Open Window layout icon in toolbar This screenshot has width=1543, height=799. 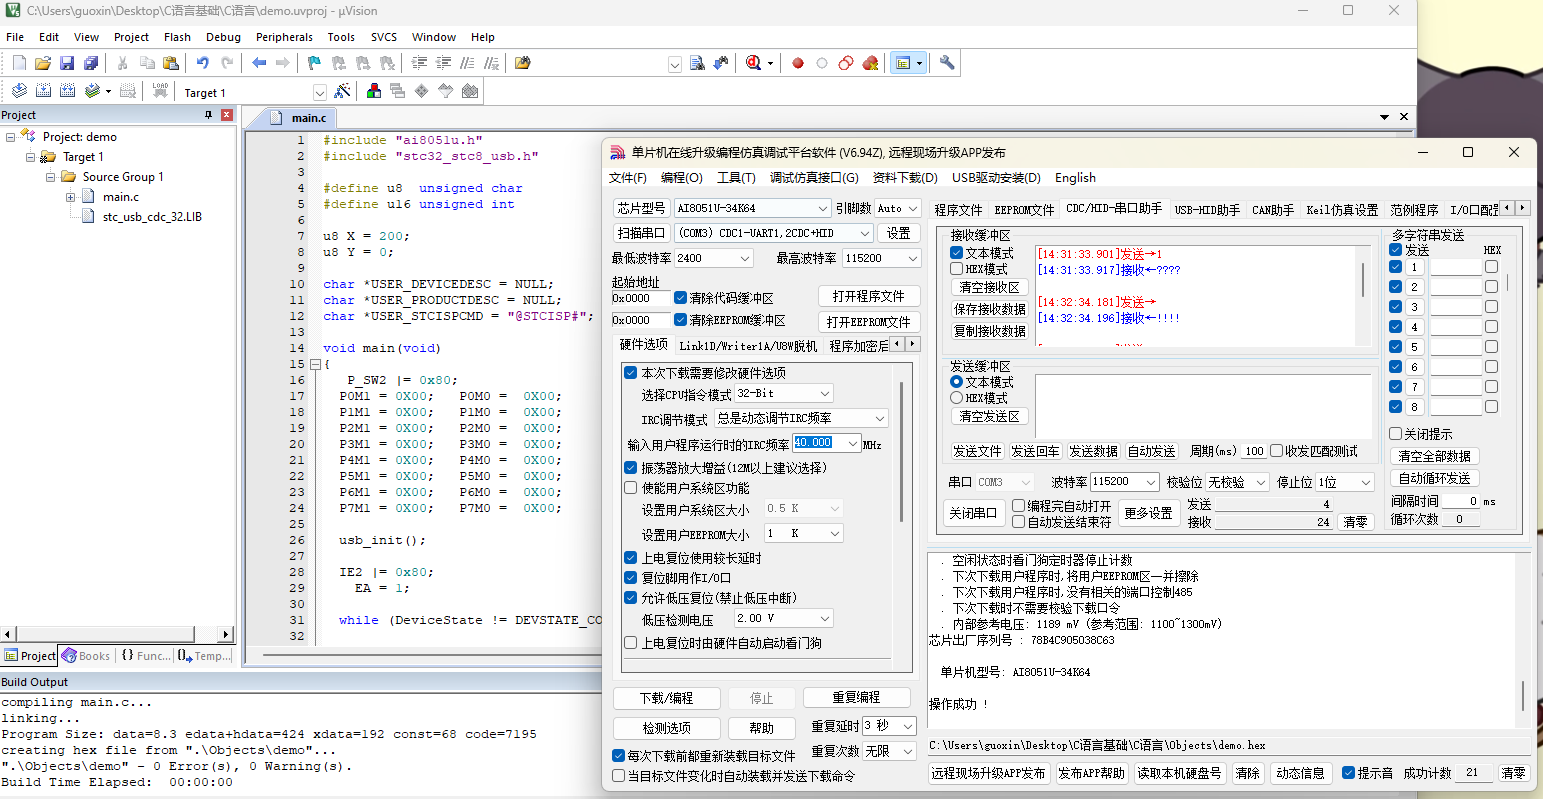[x=904, y=63]
